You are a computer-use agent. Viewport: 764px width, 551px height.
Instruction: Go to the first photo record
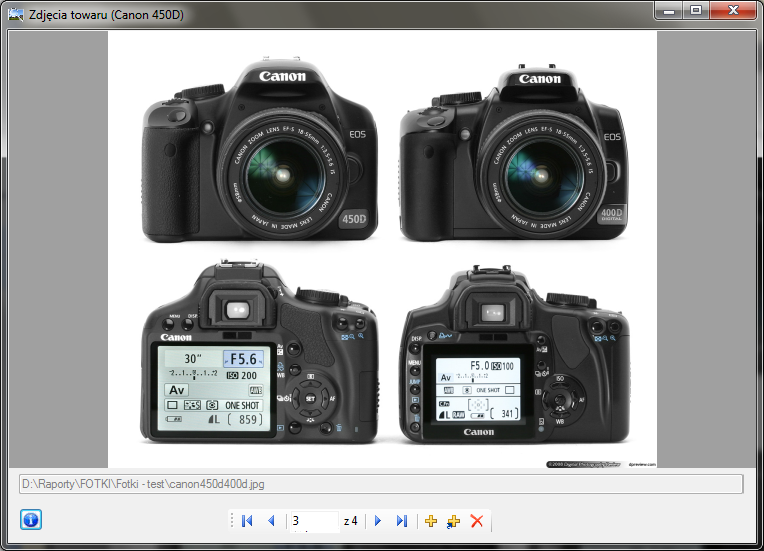[247, 521]
